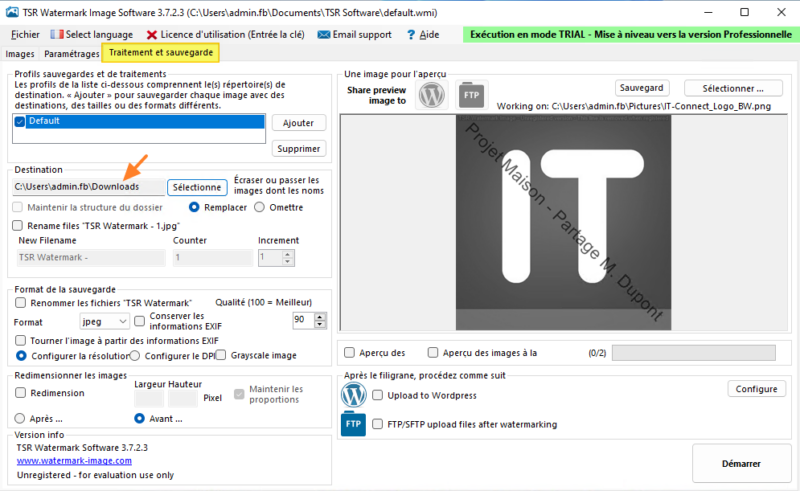Viewport: 800px width, 491px height.
Task: Enable Rename files checkbox
Action: coord(18,226)
